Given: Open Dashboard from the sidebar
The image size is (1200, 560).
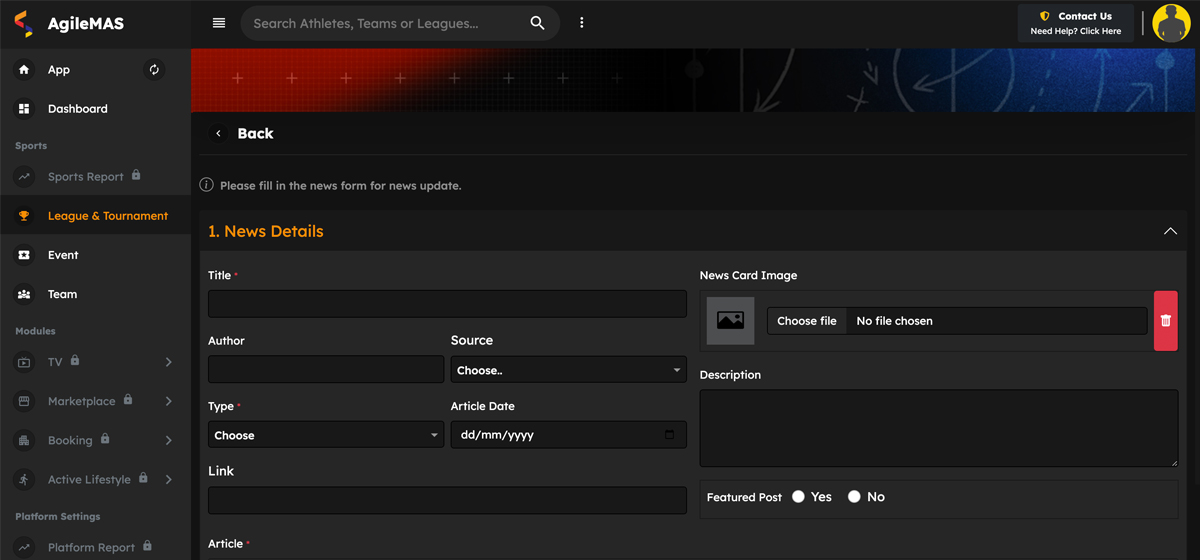Looking at the screenshot, I should pyautogui.click(x=77, y=109).
